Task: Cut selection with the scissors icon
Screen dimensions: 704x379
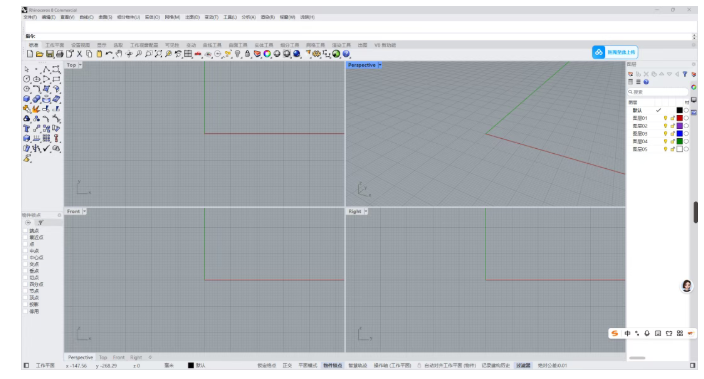Action: coord(79,54)
